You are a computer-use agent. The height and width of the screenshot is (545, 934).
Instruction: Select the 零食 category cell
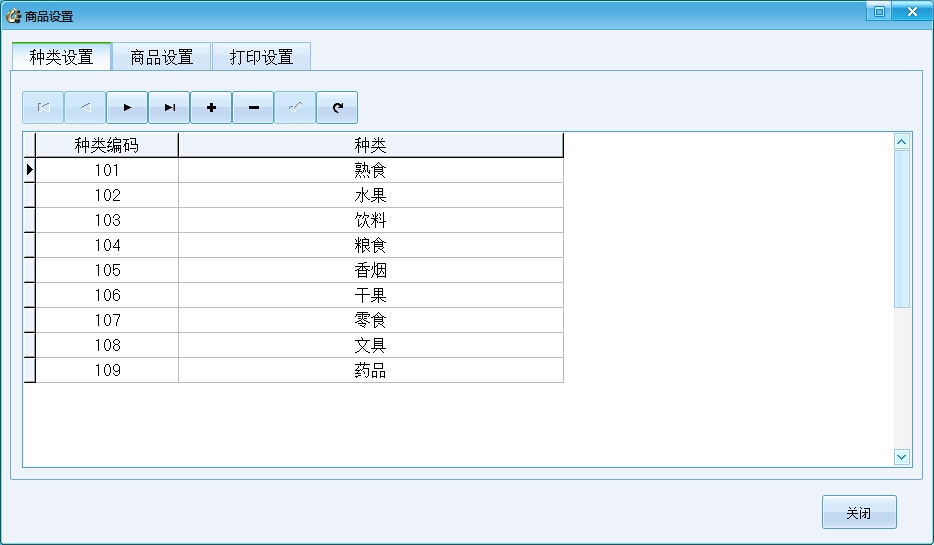371,320
